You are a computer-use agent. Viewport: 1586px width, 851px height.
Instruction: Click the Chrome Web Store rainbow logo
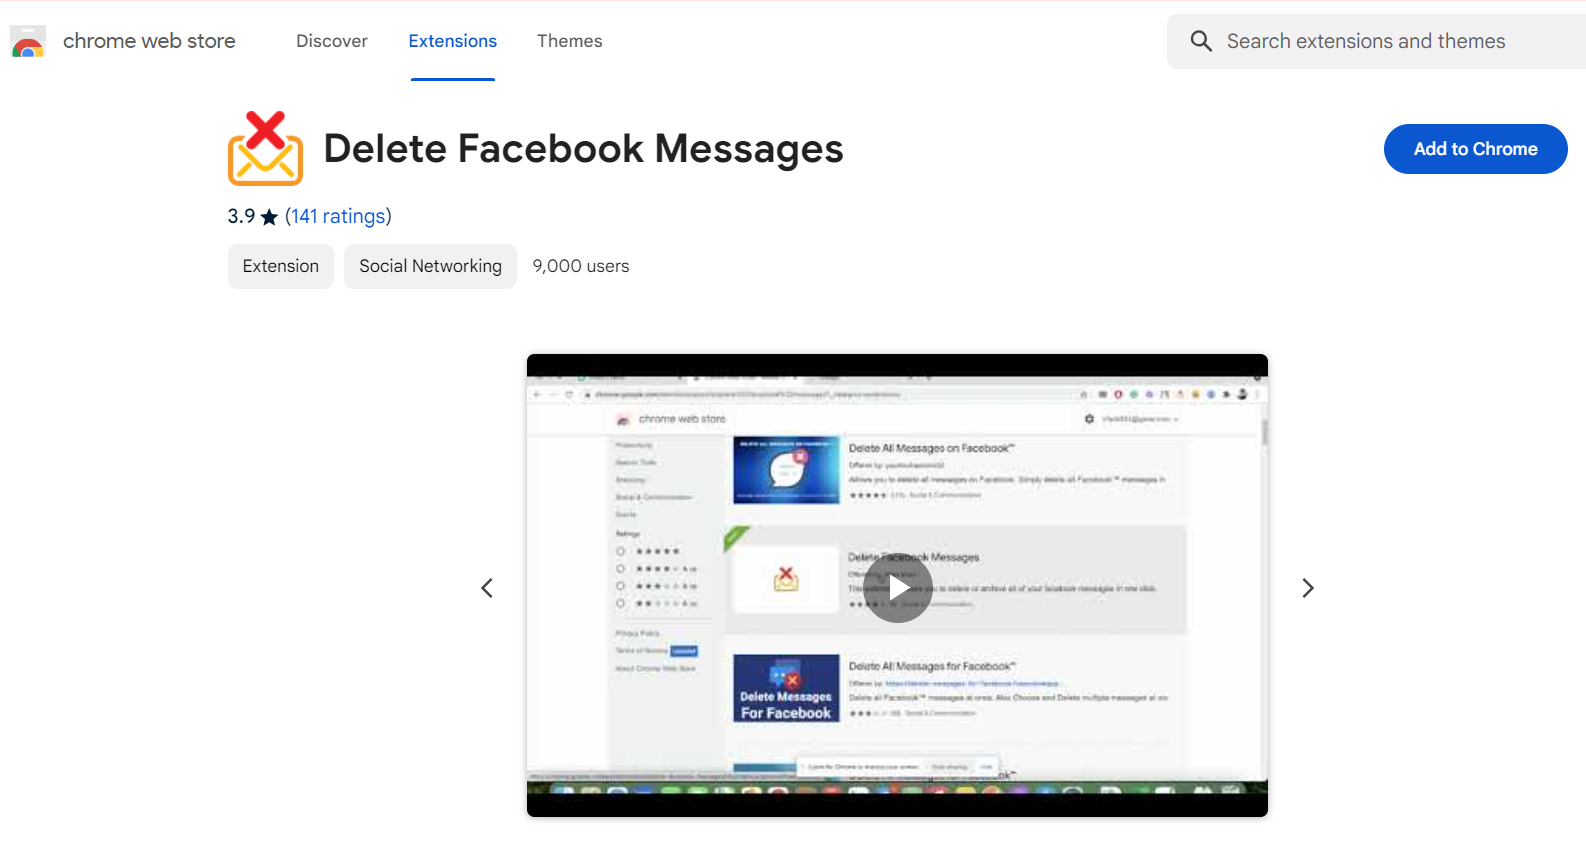[x=28, y=42]
